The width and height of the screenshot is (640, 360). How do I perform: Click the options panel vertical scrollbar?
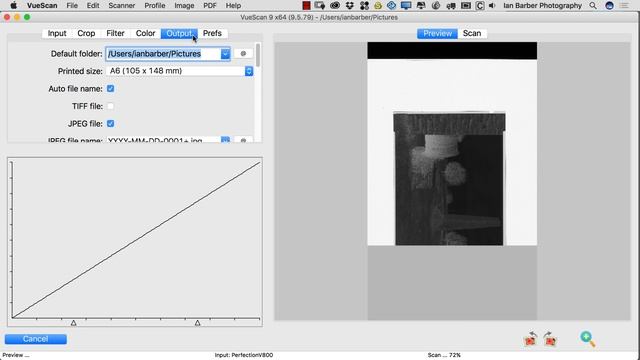[x=258, y=55]
